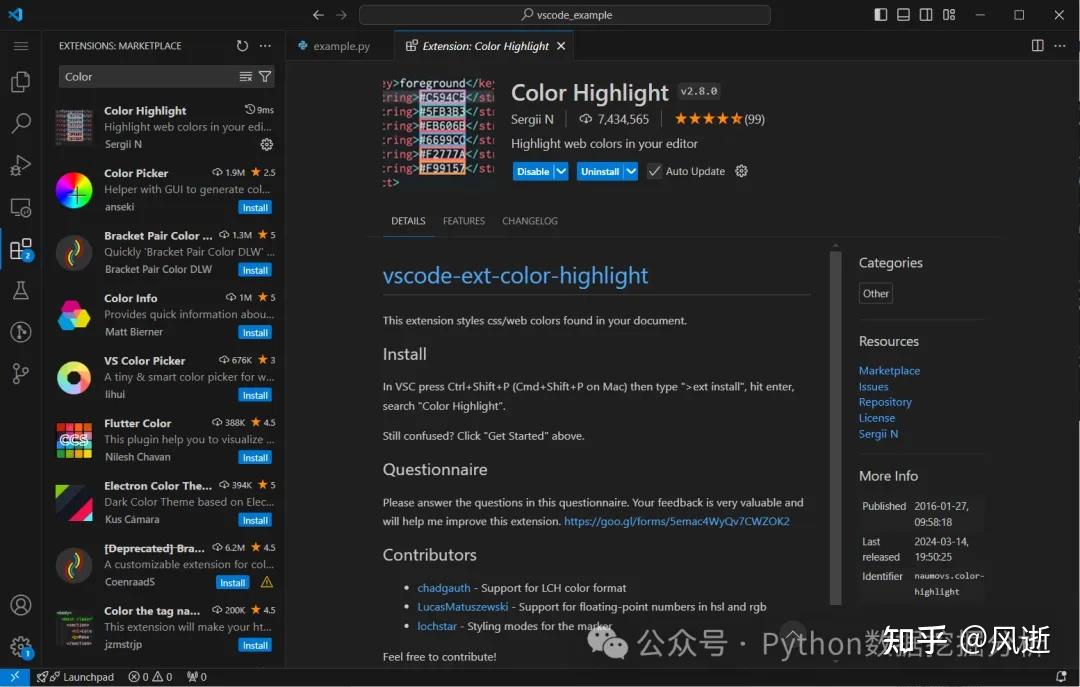Clear extensions search results icon
This screenshot has height=687, width=1080.
tap(245, 76)
